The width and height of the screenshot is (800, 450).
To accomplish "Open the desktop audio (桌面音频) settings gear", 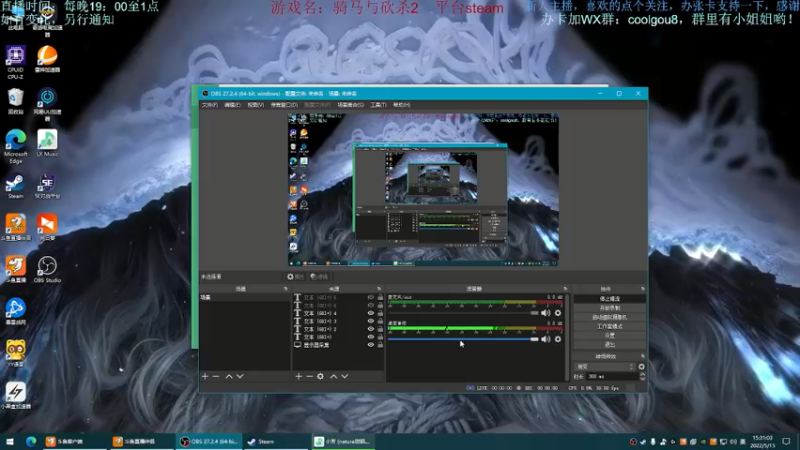I will (558, 339).
